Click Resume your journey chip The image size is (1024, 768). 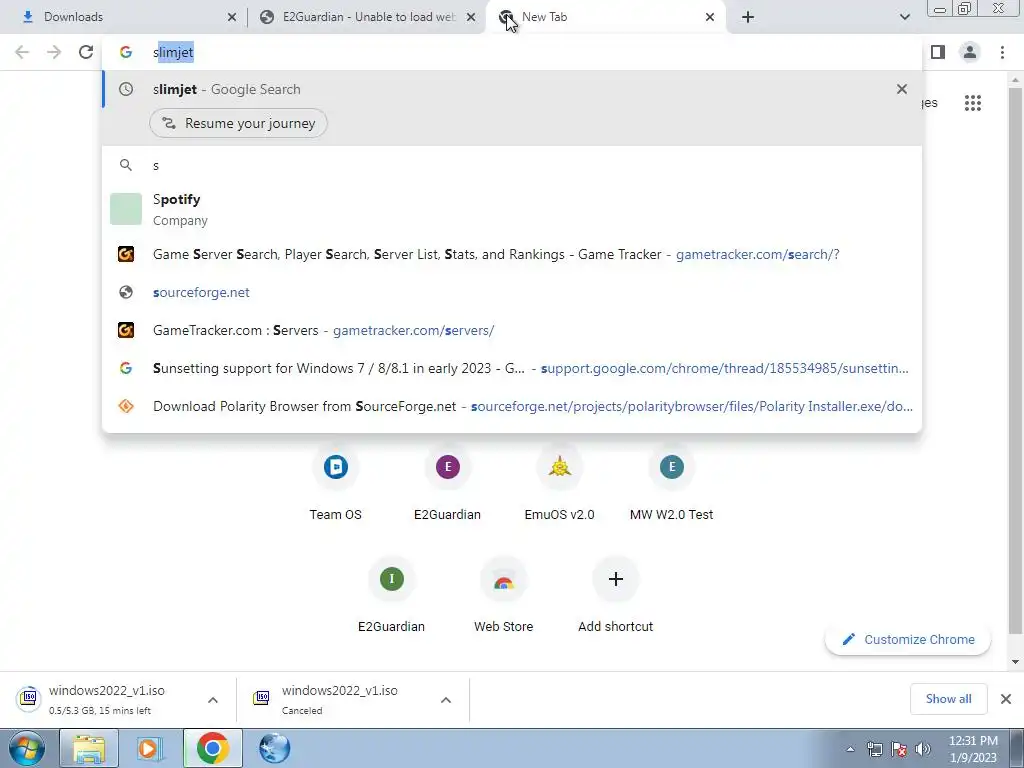(x=238, y=123)
